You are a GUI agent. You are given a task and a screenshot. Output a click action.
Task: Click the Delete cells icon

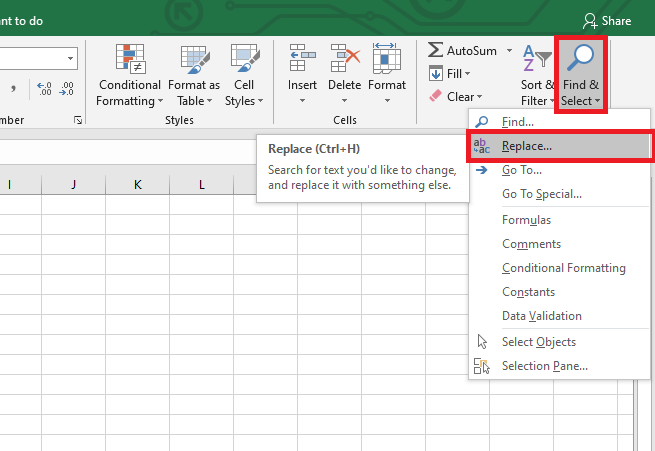pyautogui.click(x=344, y=59)
